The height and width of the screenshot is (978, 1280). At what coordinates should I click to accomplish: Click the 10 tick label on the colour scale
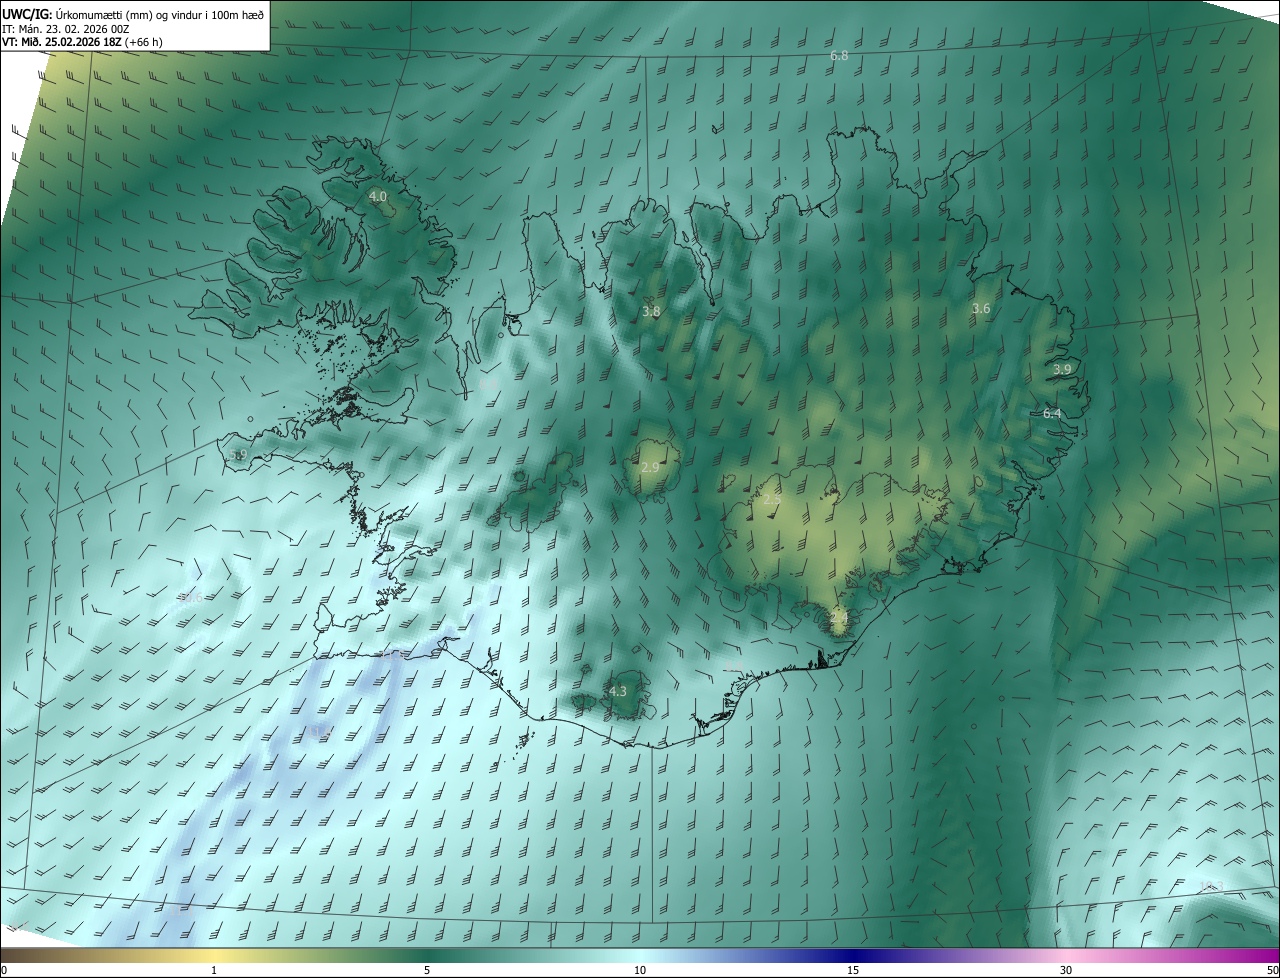pyautogui.click(x=640, y=970)
